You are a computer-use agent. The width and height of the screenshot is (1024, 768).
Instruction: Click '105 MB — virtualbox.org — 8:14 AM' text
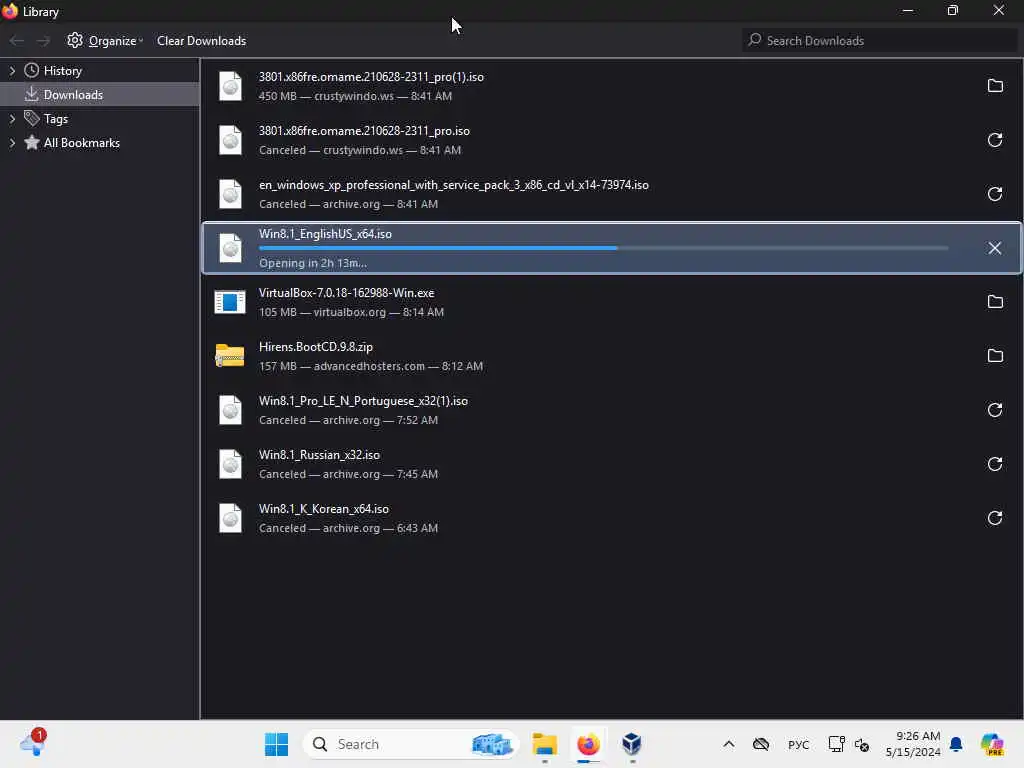click(x=351, y=312)
